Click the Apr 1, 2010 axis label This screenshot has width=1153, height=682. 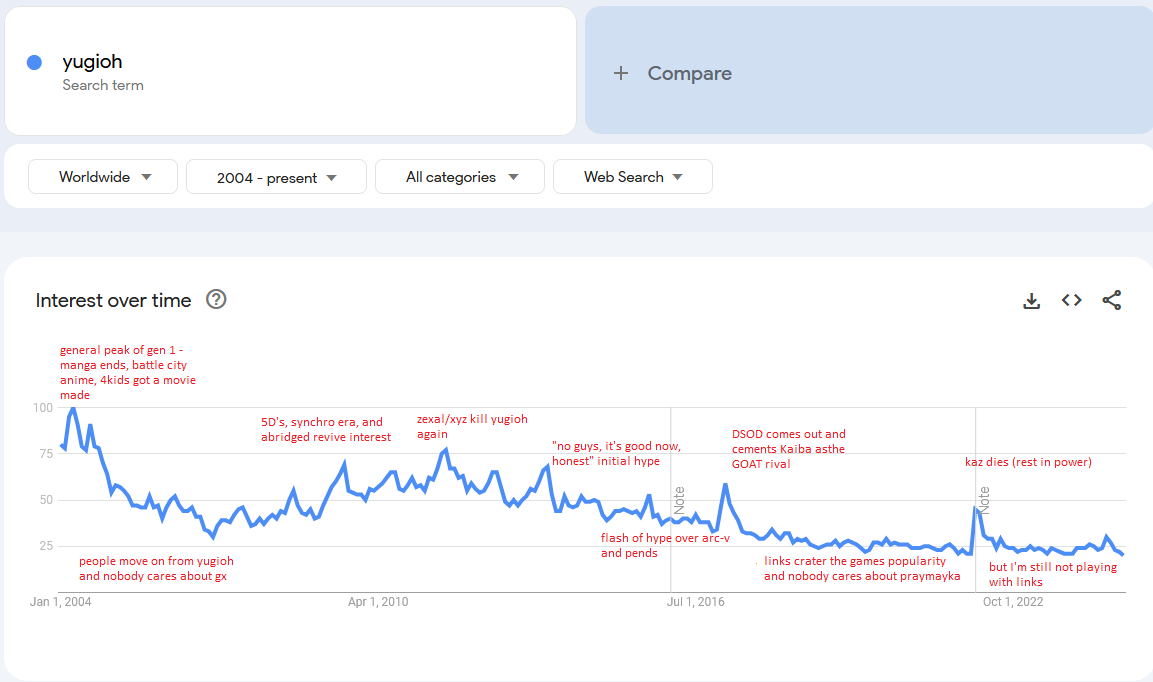click(378, 602)
